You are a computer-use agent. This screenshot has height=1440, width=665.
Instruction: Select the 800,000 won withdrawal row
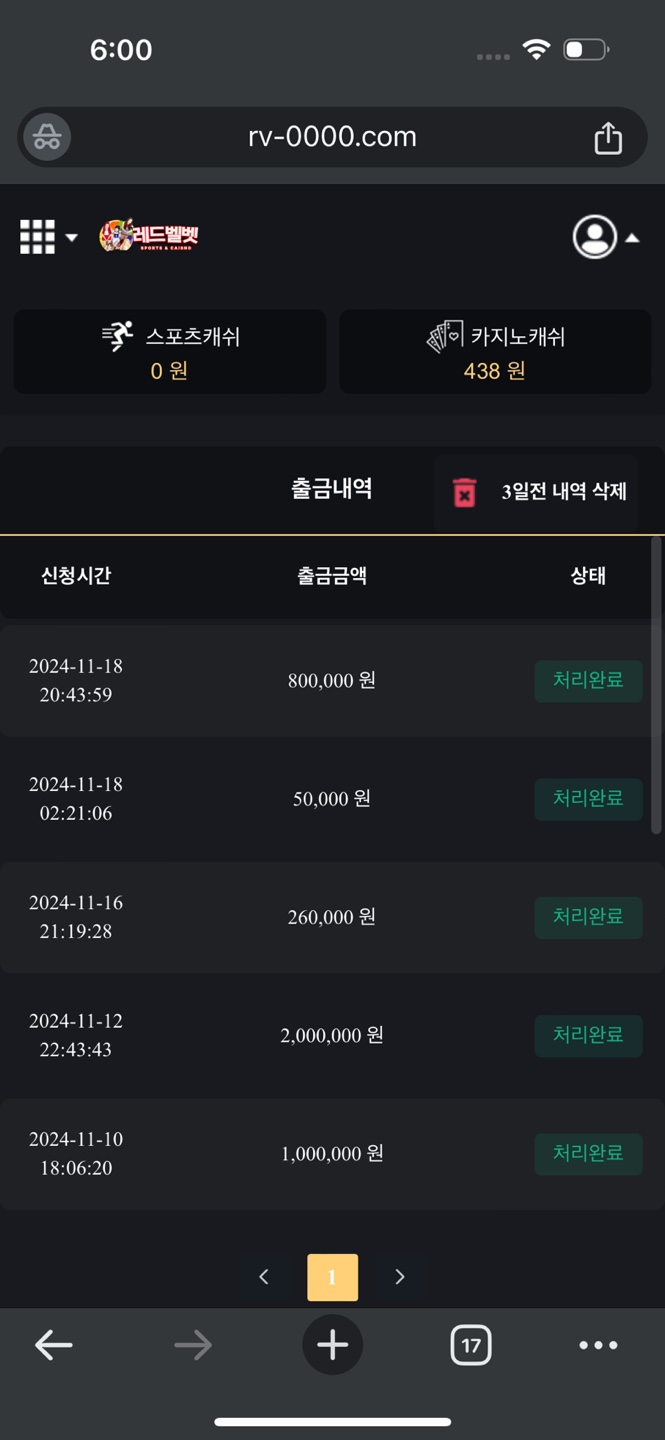(x=330, y=681)
